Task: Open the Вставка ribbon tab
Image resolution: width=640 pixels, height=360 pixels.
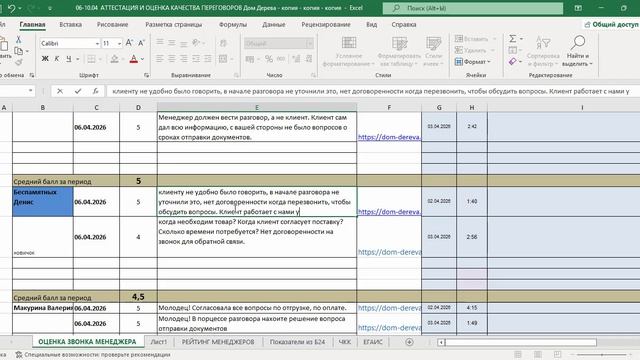Action: [71, 24]
